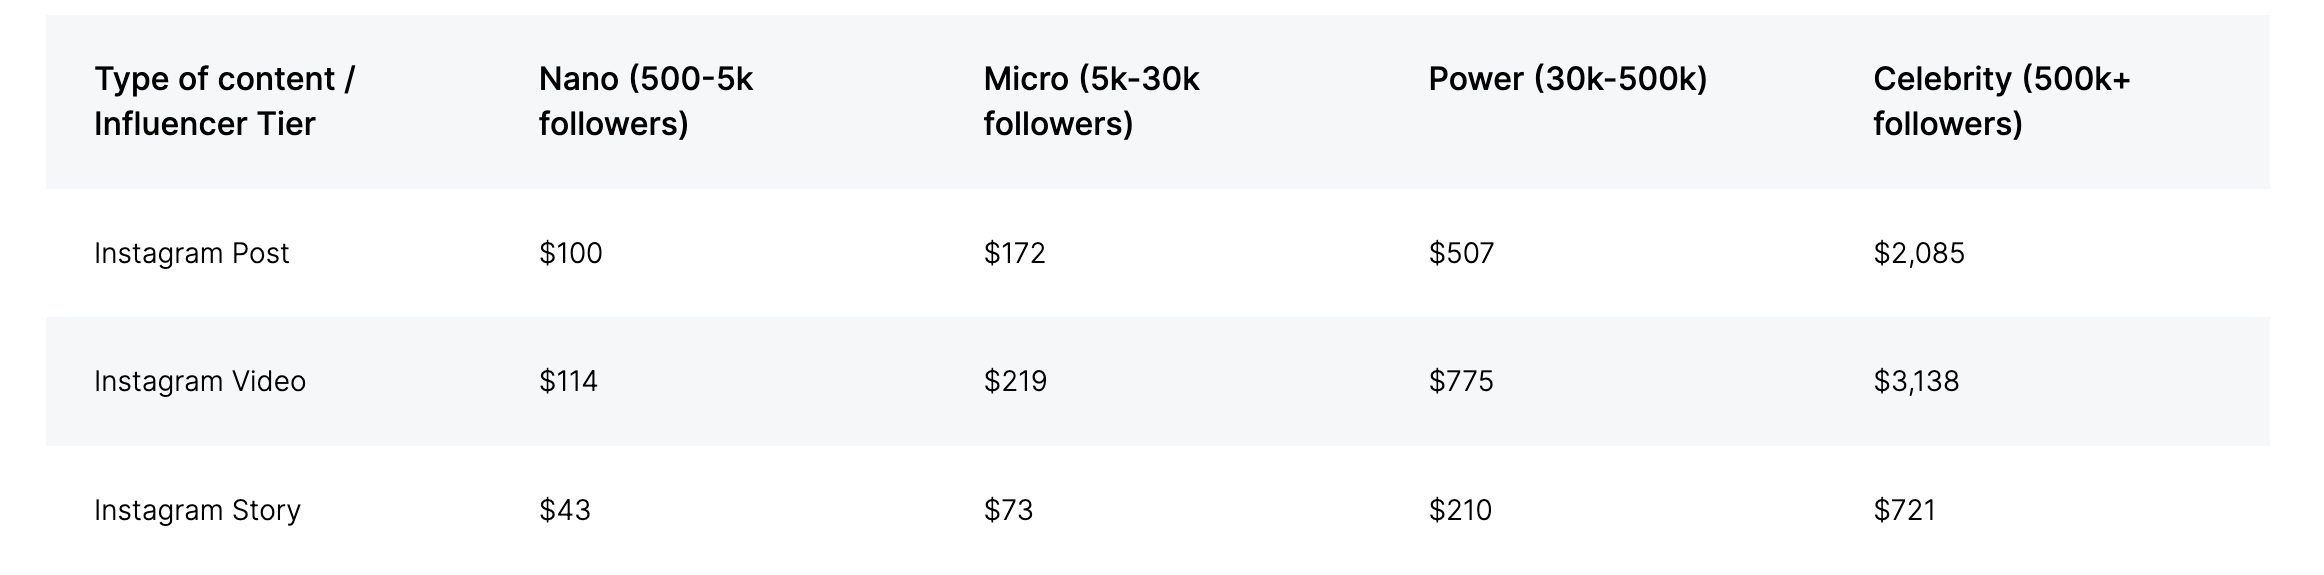Select the Instagram Post row label
This screenshot has height=575, width=2324.
[191, 253]
